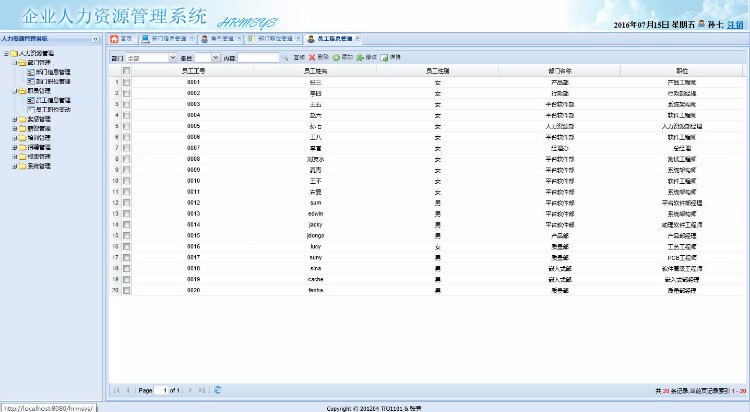The width and height of the screenshot is (750, 412).
Task: Sort by the 部门名称 column header
Action: pos(560,71)
